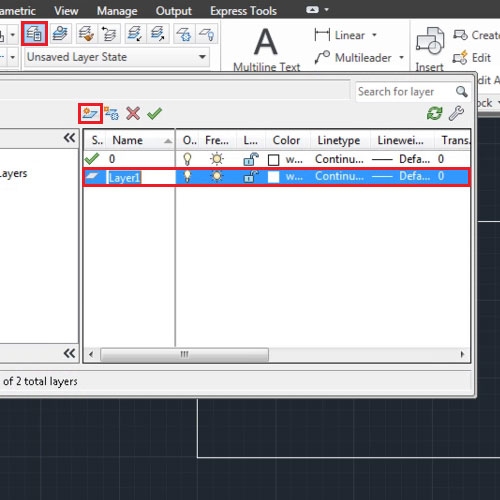Click the Layer Off icon
This screenshot has width=500, height=500.
(x=207, y=34)
